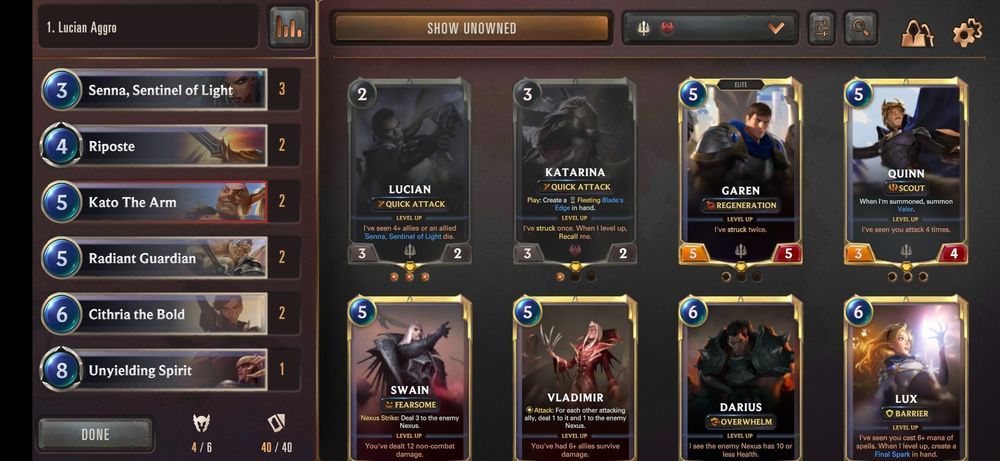Click copy-count dots under Lucian card
Image resolution: width=1000 pixels, height=461 pixels.
409,277
